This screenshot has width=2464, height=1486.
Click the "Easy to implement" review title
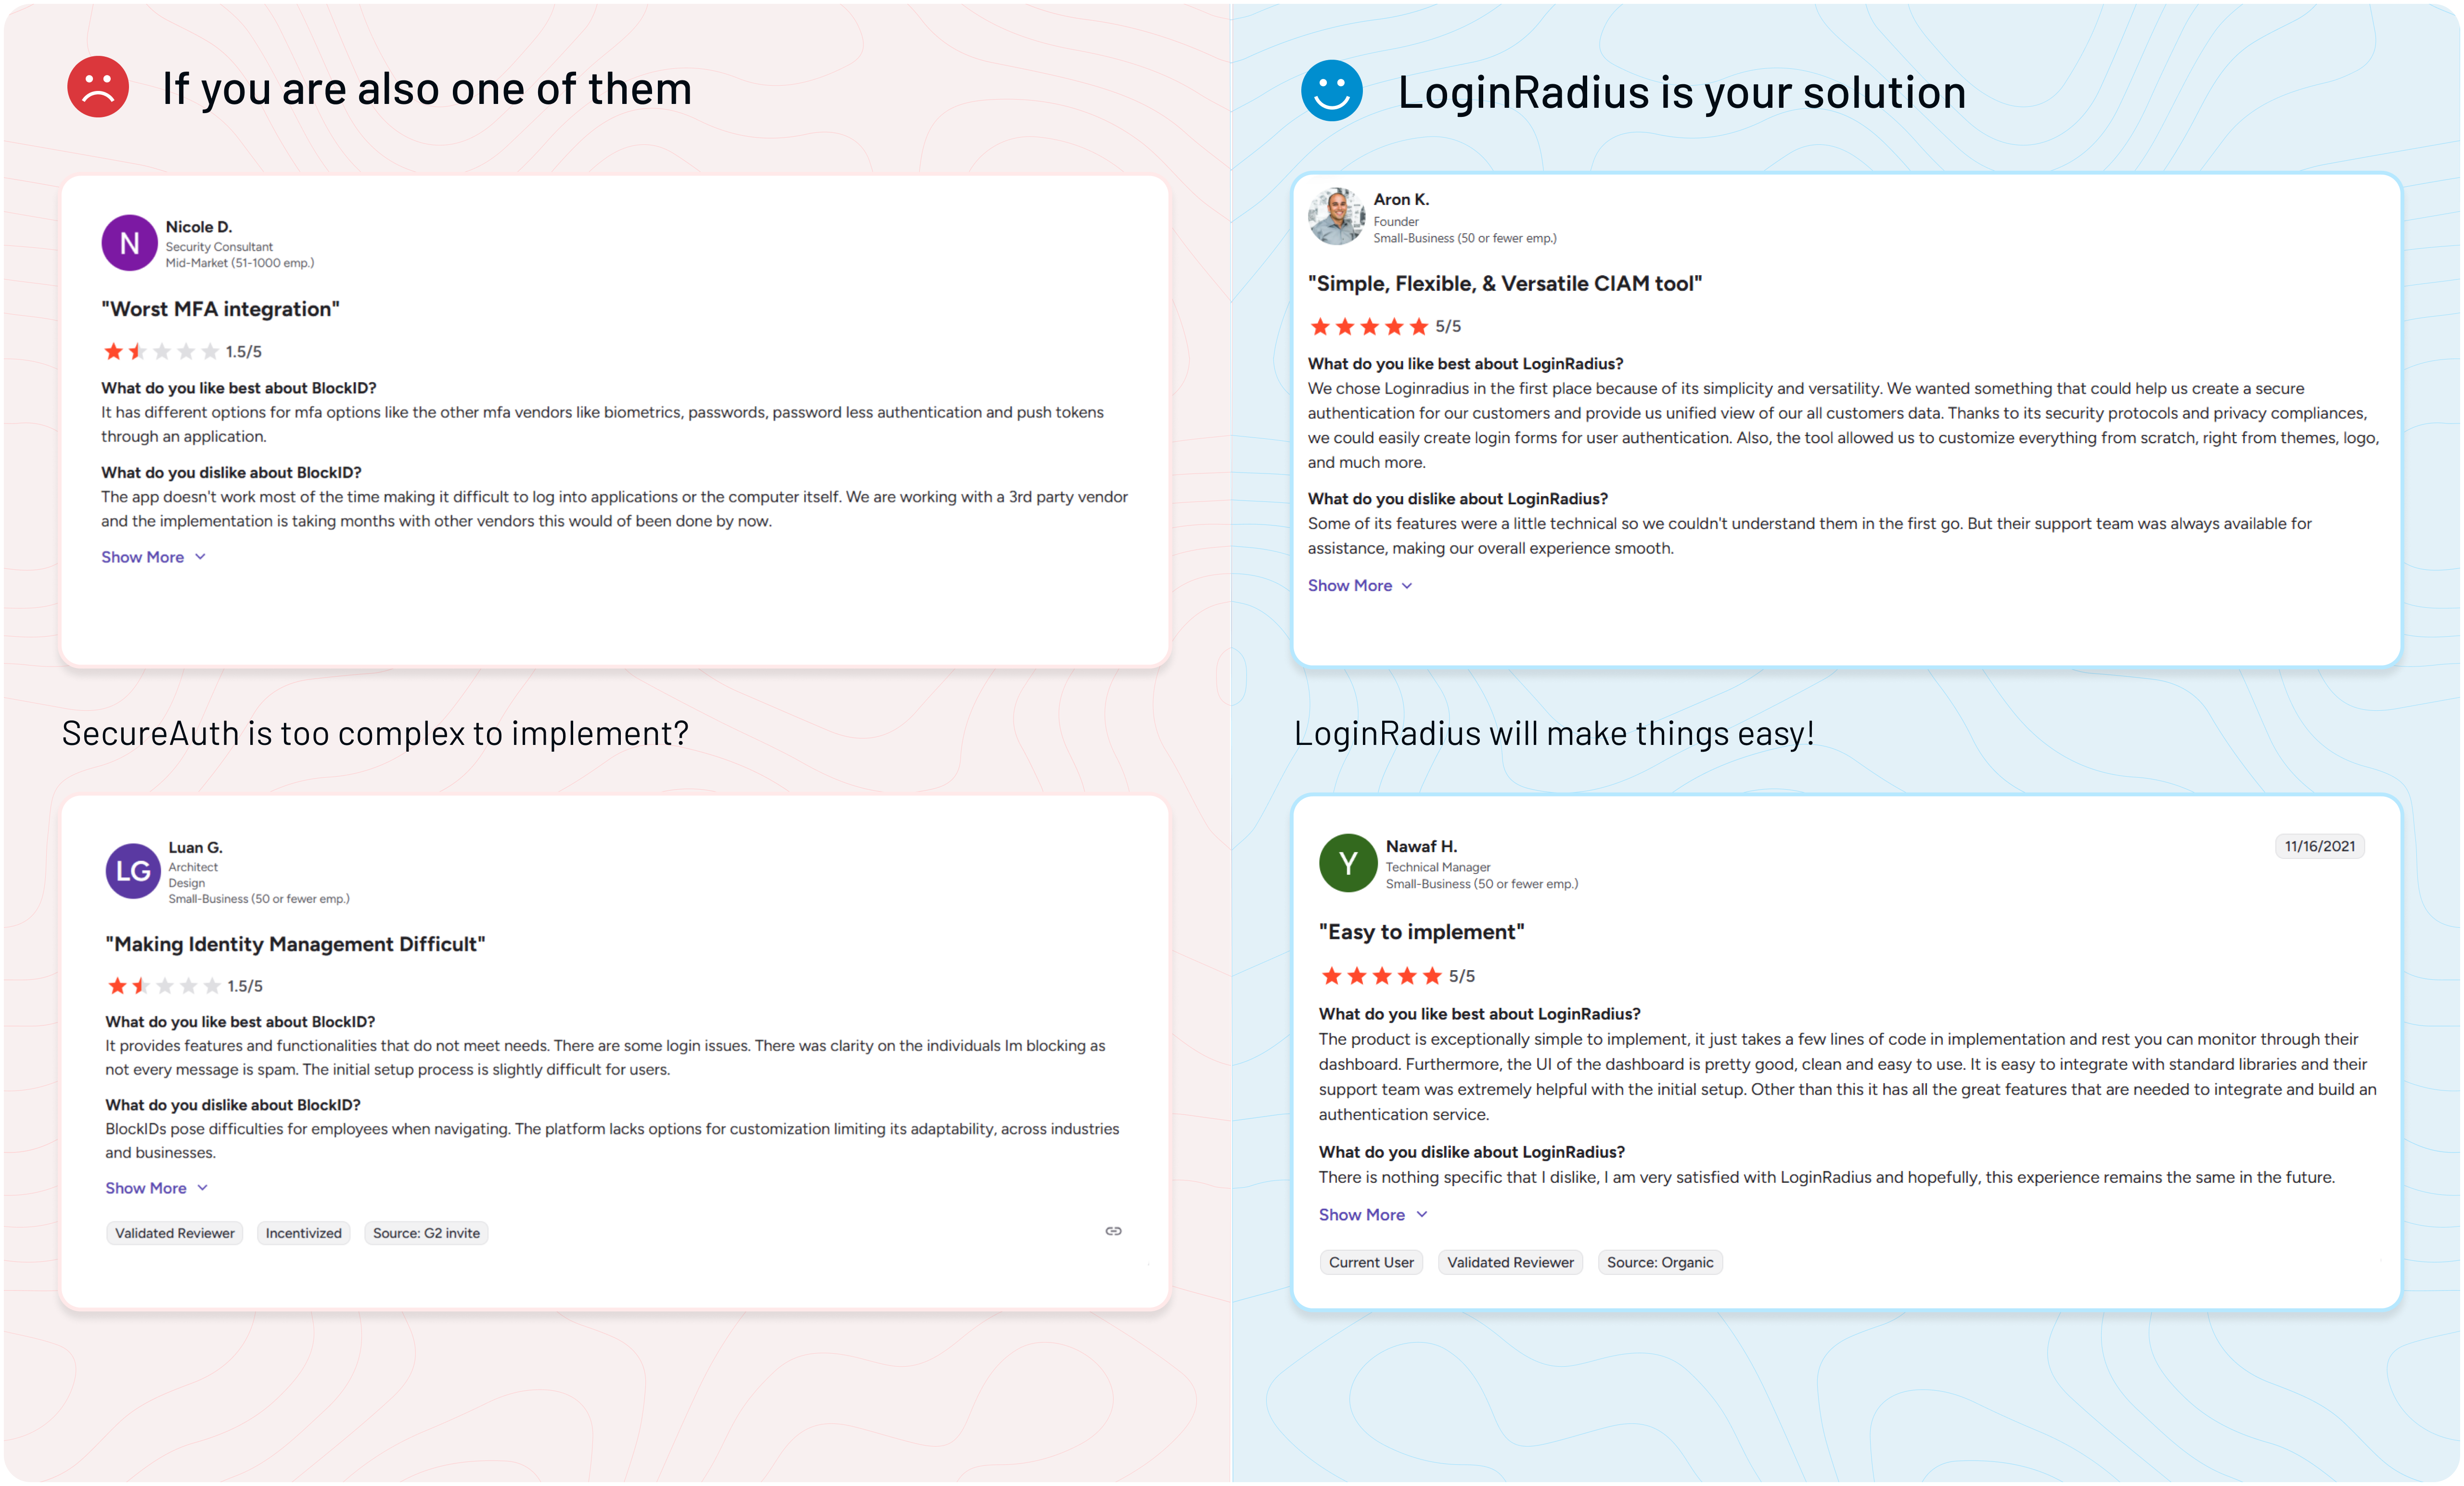pyautogui.click(x=1421, y=932)
